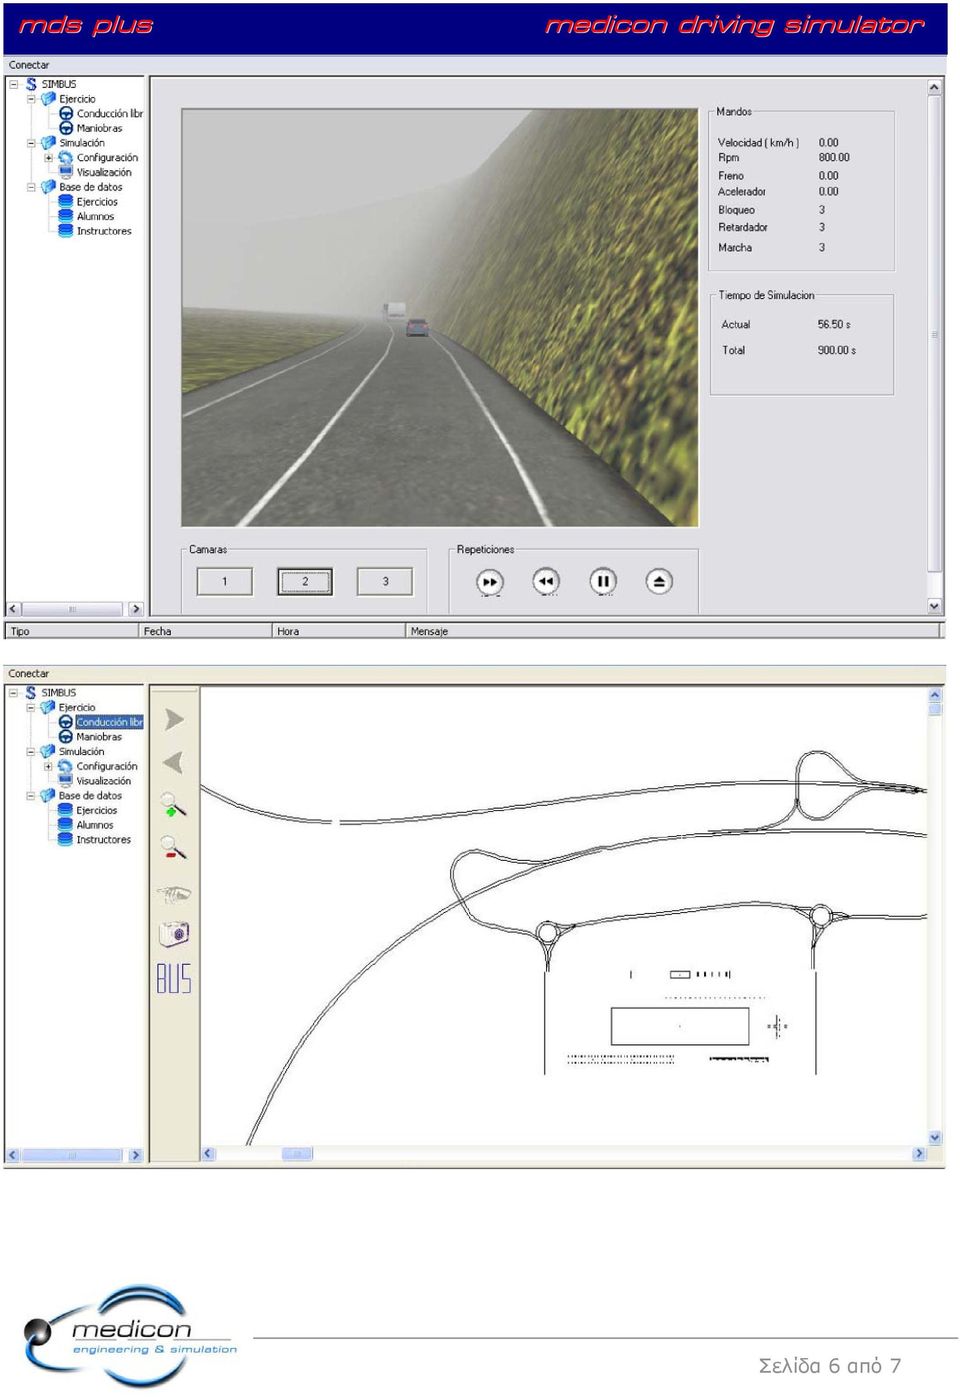Click Fecha column header in message log
Image resolution: width=960 pixels, height=1397 pixels.
[206, 631]
